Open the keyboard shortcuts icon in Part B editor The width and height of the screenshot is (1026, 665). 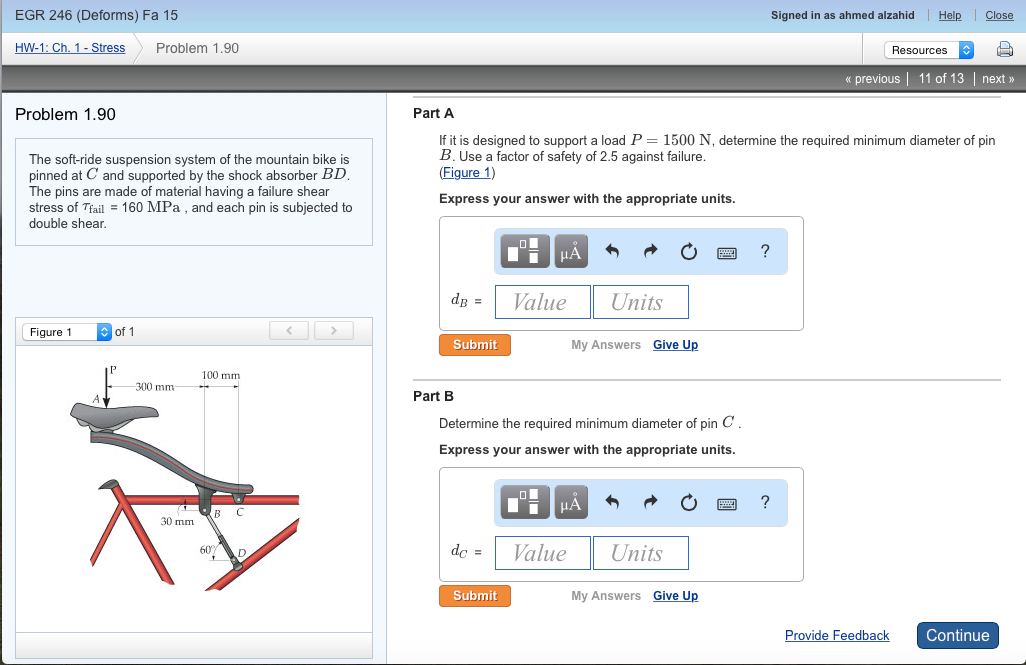tap(727, 502)
